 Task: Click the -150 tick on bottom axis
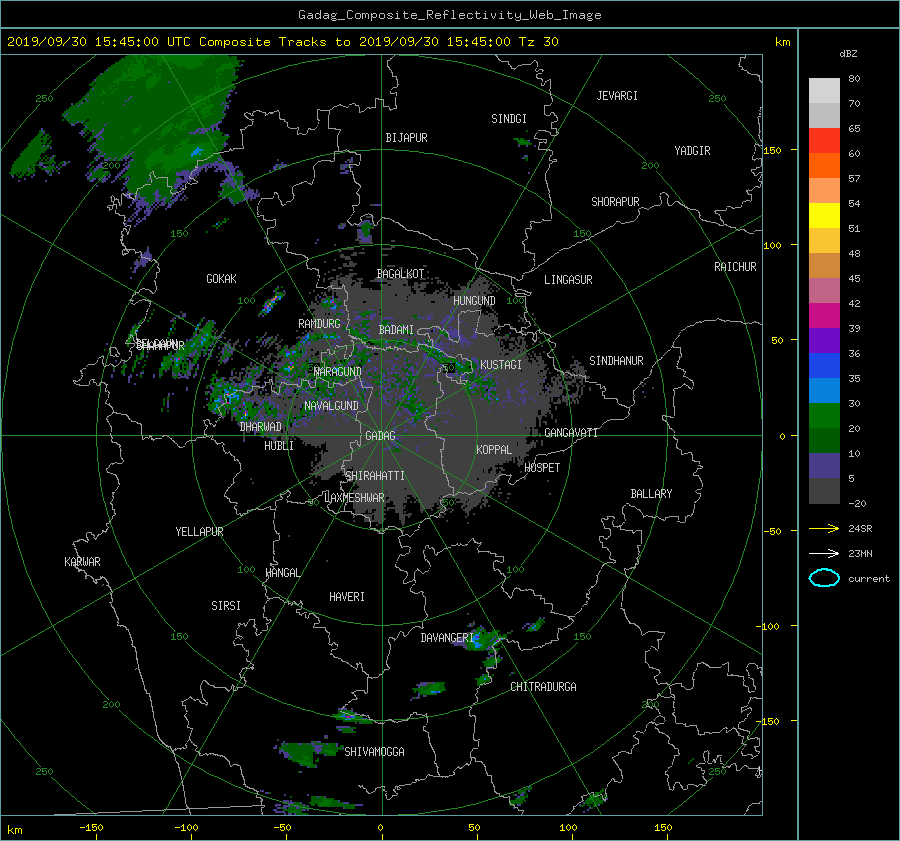[91, 828]
